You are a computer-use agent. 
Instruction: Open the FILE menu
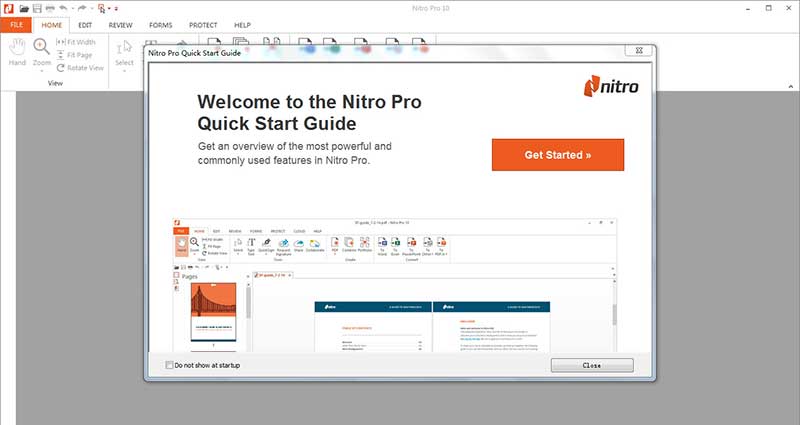pos(16,25)
